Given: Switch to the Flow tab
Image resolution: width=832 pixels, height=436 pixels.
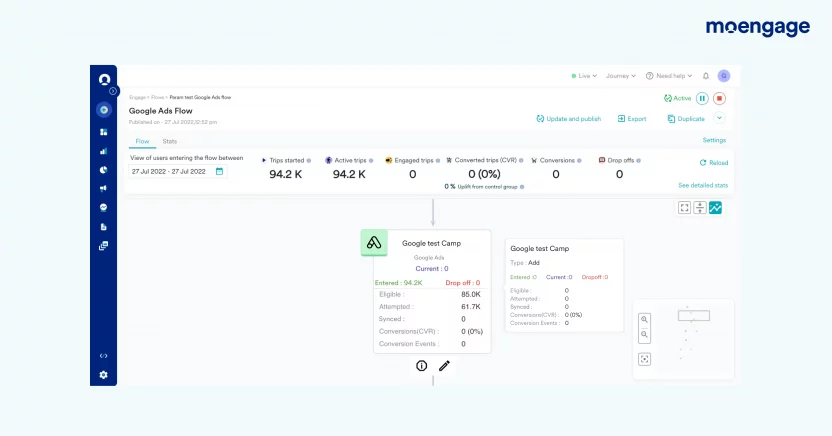Looking at the screenshot, I should coord(142,141).
